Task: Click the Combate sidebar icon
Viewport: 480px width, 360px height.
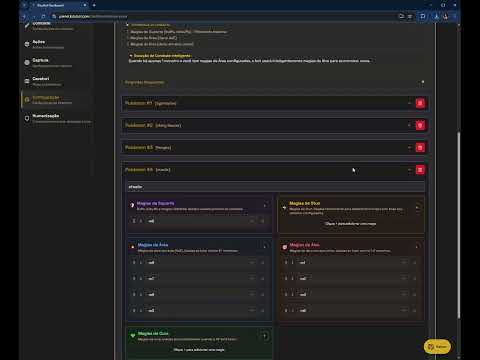Action: 27,26
